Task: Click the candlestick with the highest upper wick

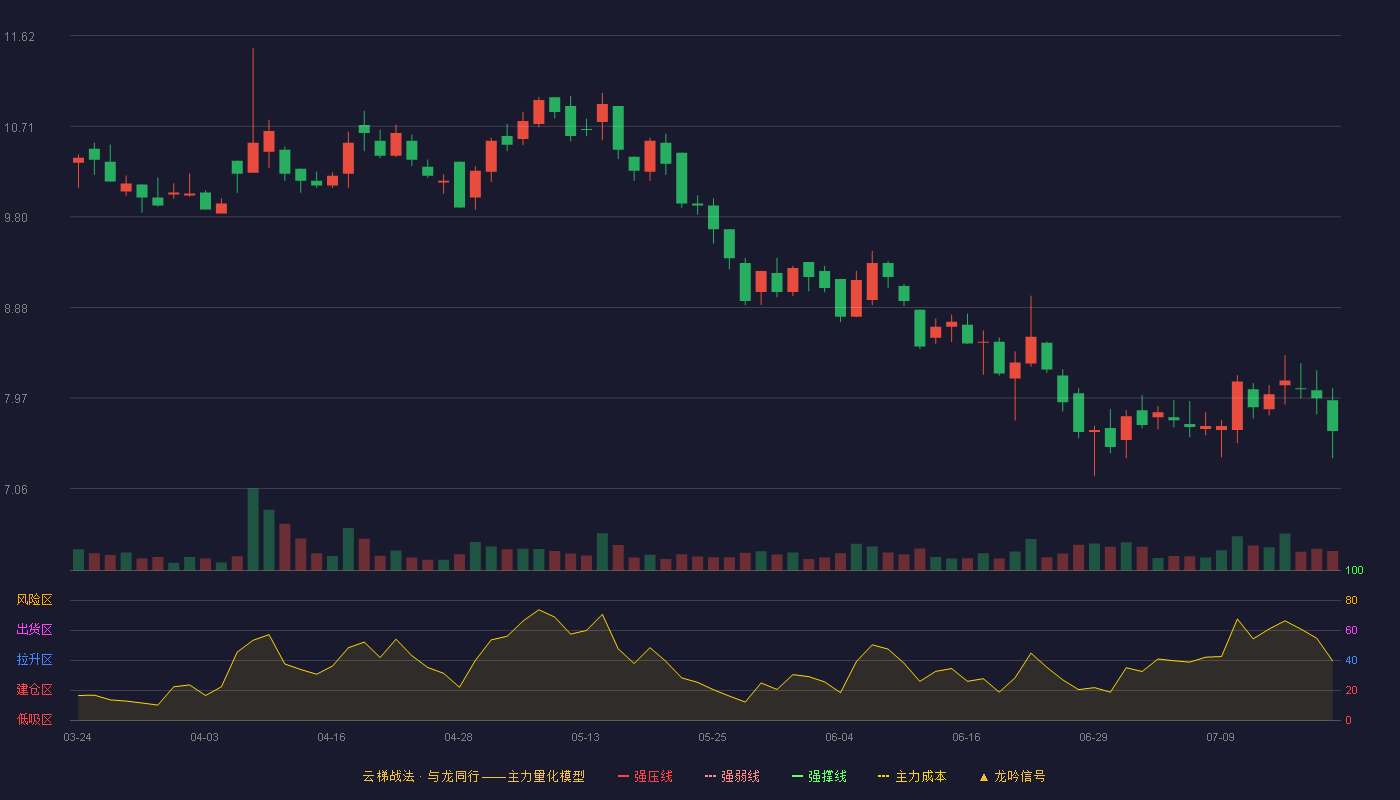Action: click(x=253, y=157)
